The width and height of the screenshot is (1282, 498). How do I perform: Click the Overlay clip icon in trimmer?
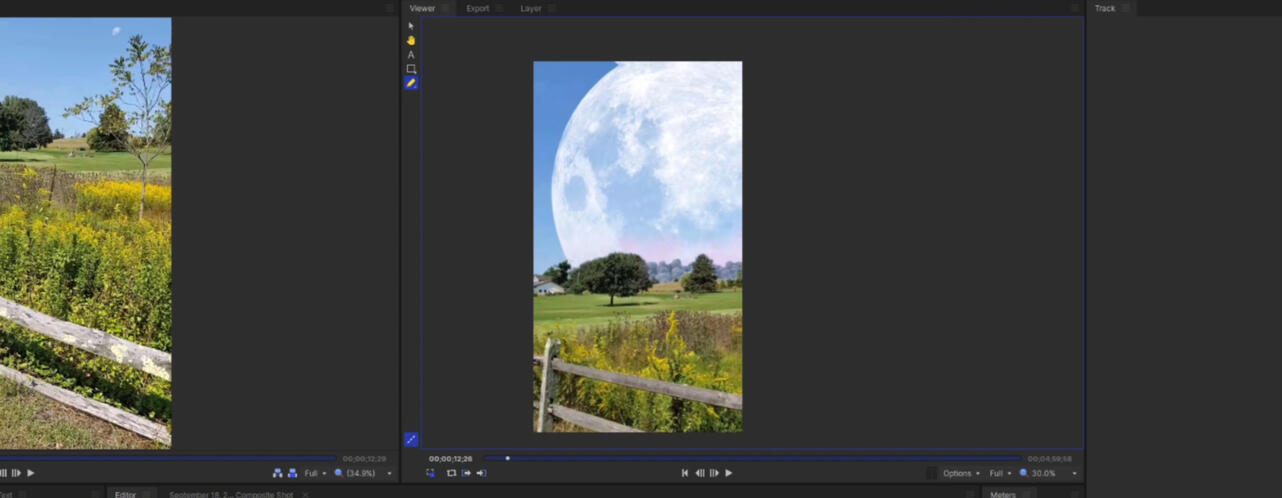(292, 473)
